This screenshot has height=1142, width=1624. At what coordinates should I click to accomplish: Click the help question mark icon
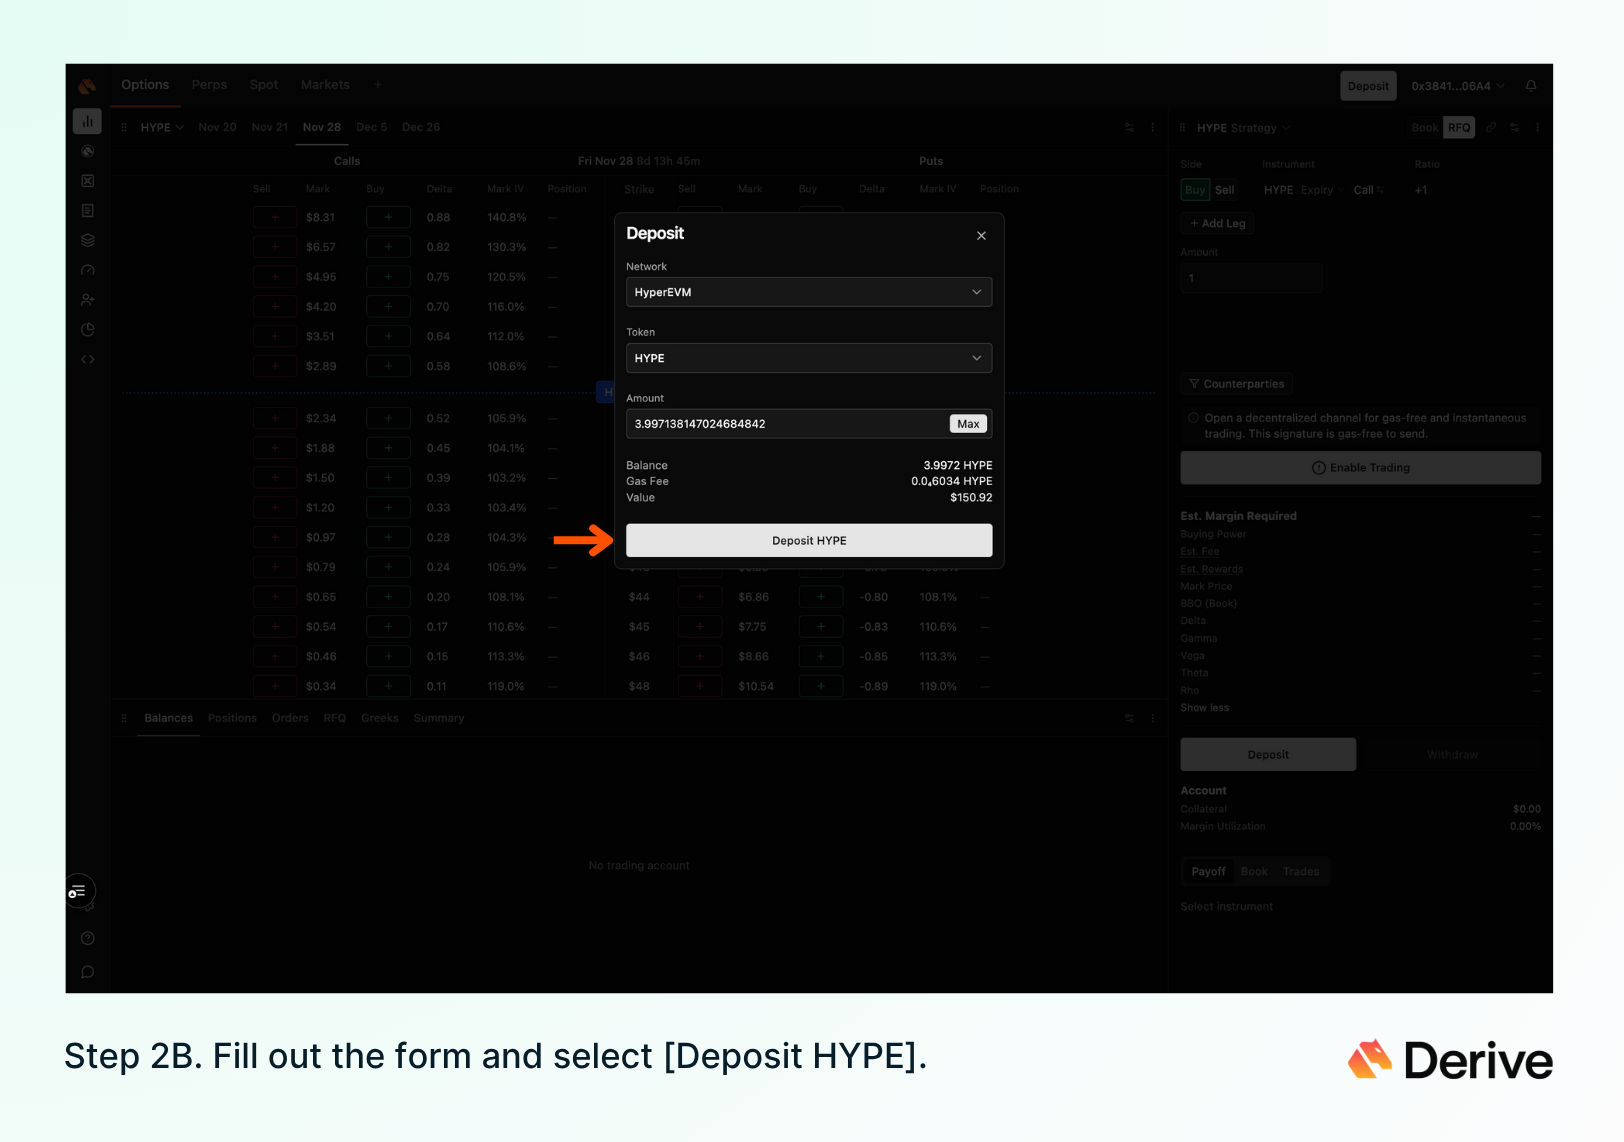click(x=88, y=938)
